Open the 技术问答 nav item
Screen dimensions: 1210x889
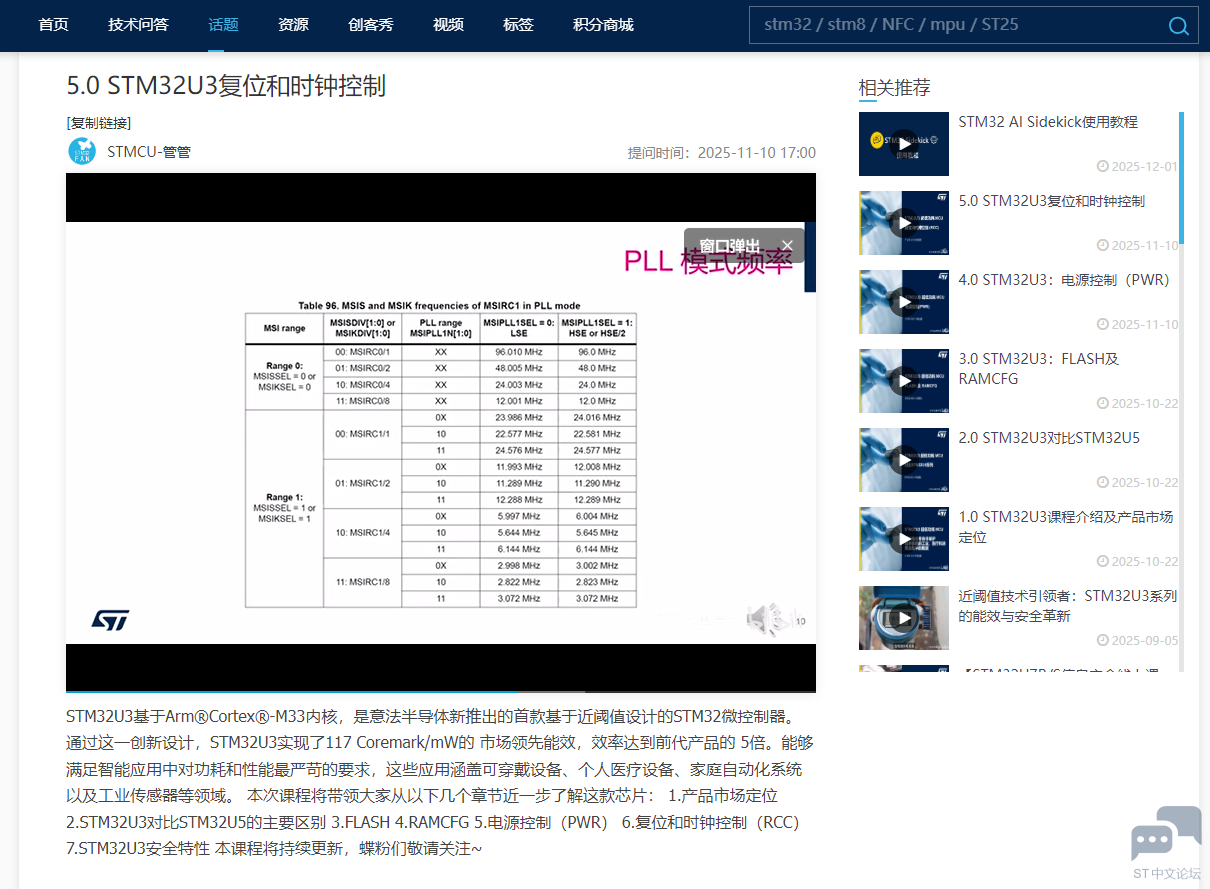139,25
